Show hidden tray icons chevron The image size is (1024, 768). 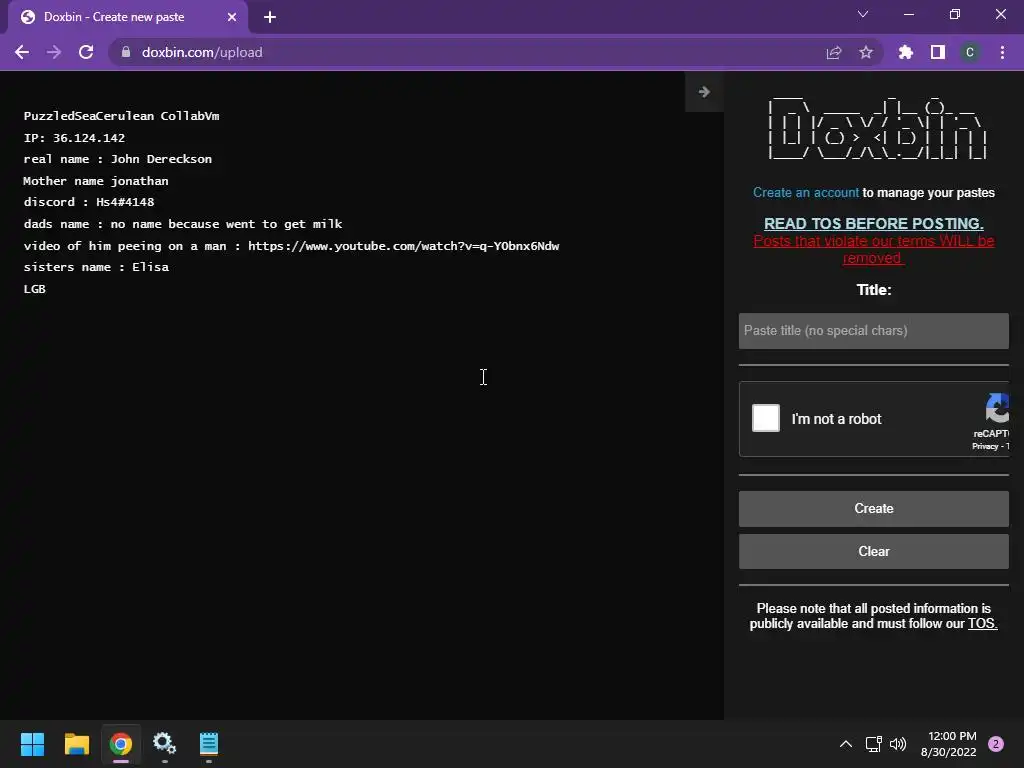(x=846, y=744)
